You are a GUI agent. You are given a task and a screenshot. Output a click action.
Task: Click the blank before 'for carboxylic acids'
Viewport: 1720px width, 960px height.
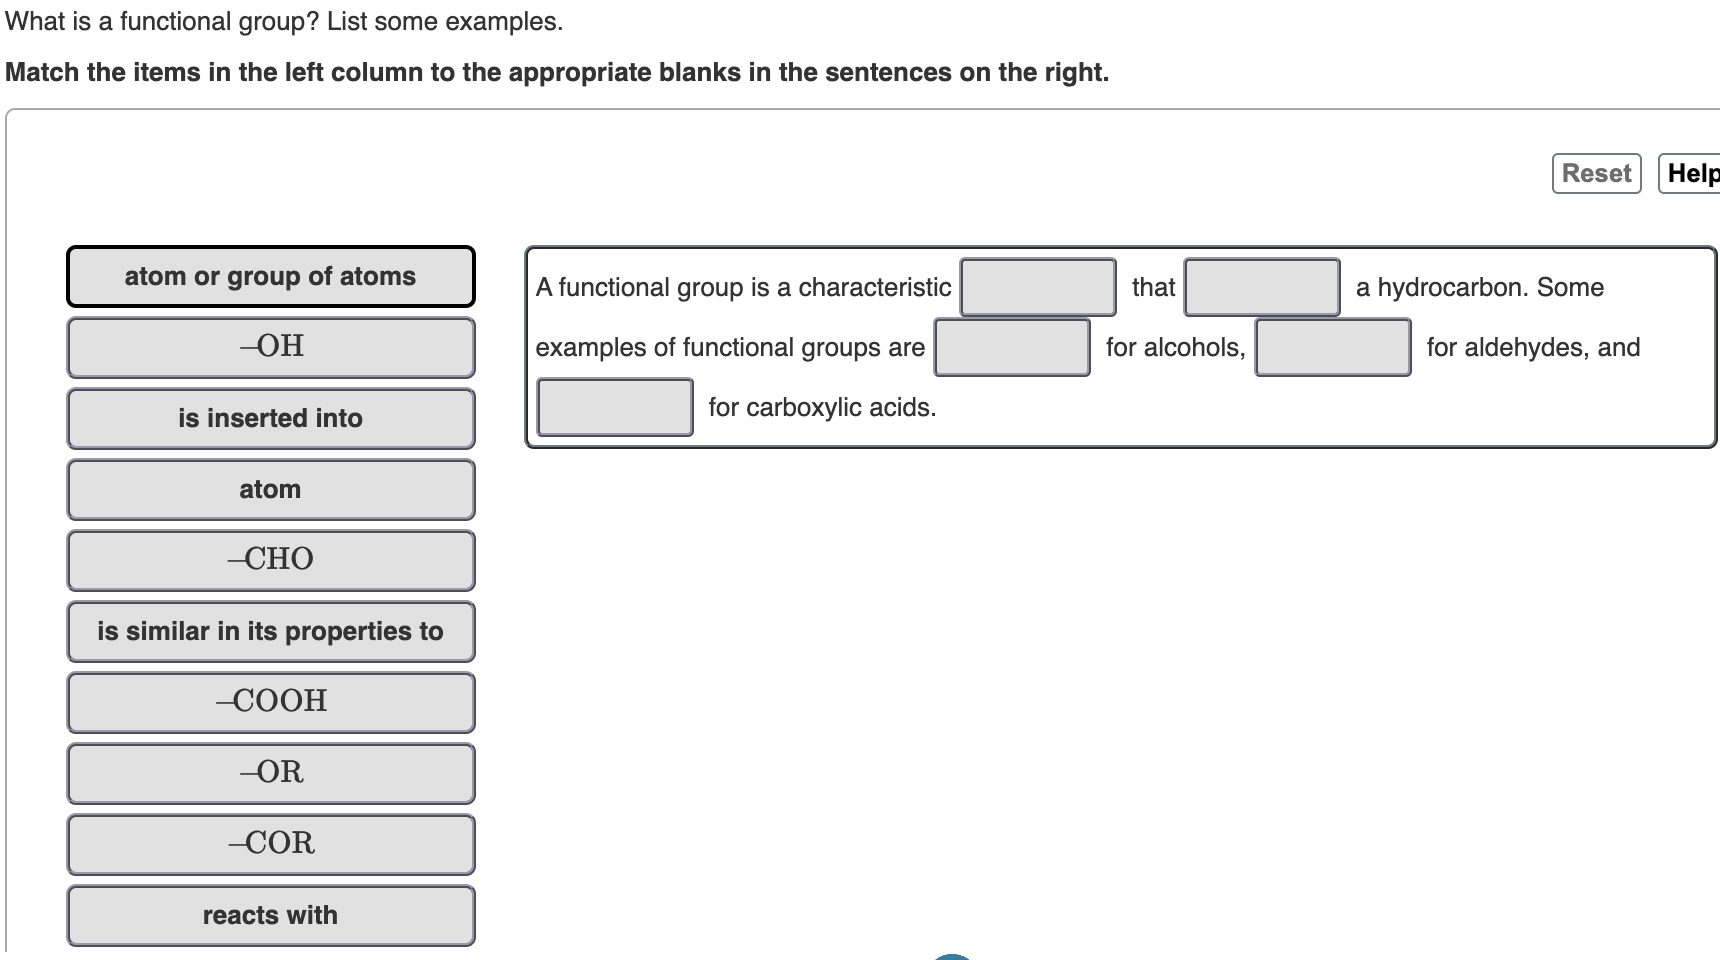pos(614,407)
